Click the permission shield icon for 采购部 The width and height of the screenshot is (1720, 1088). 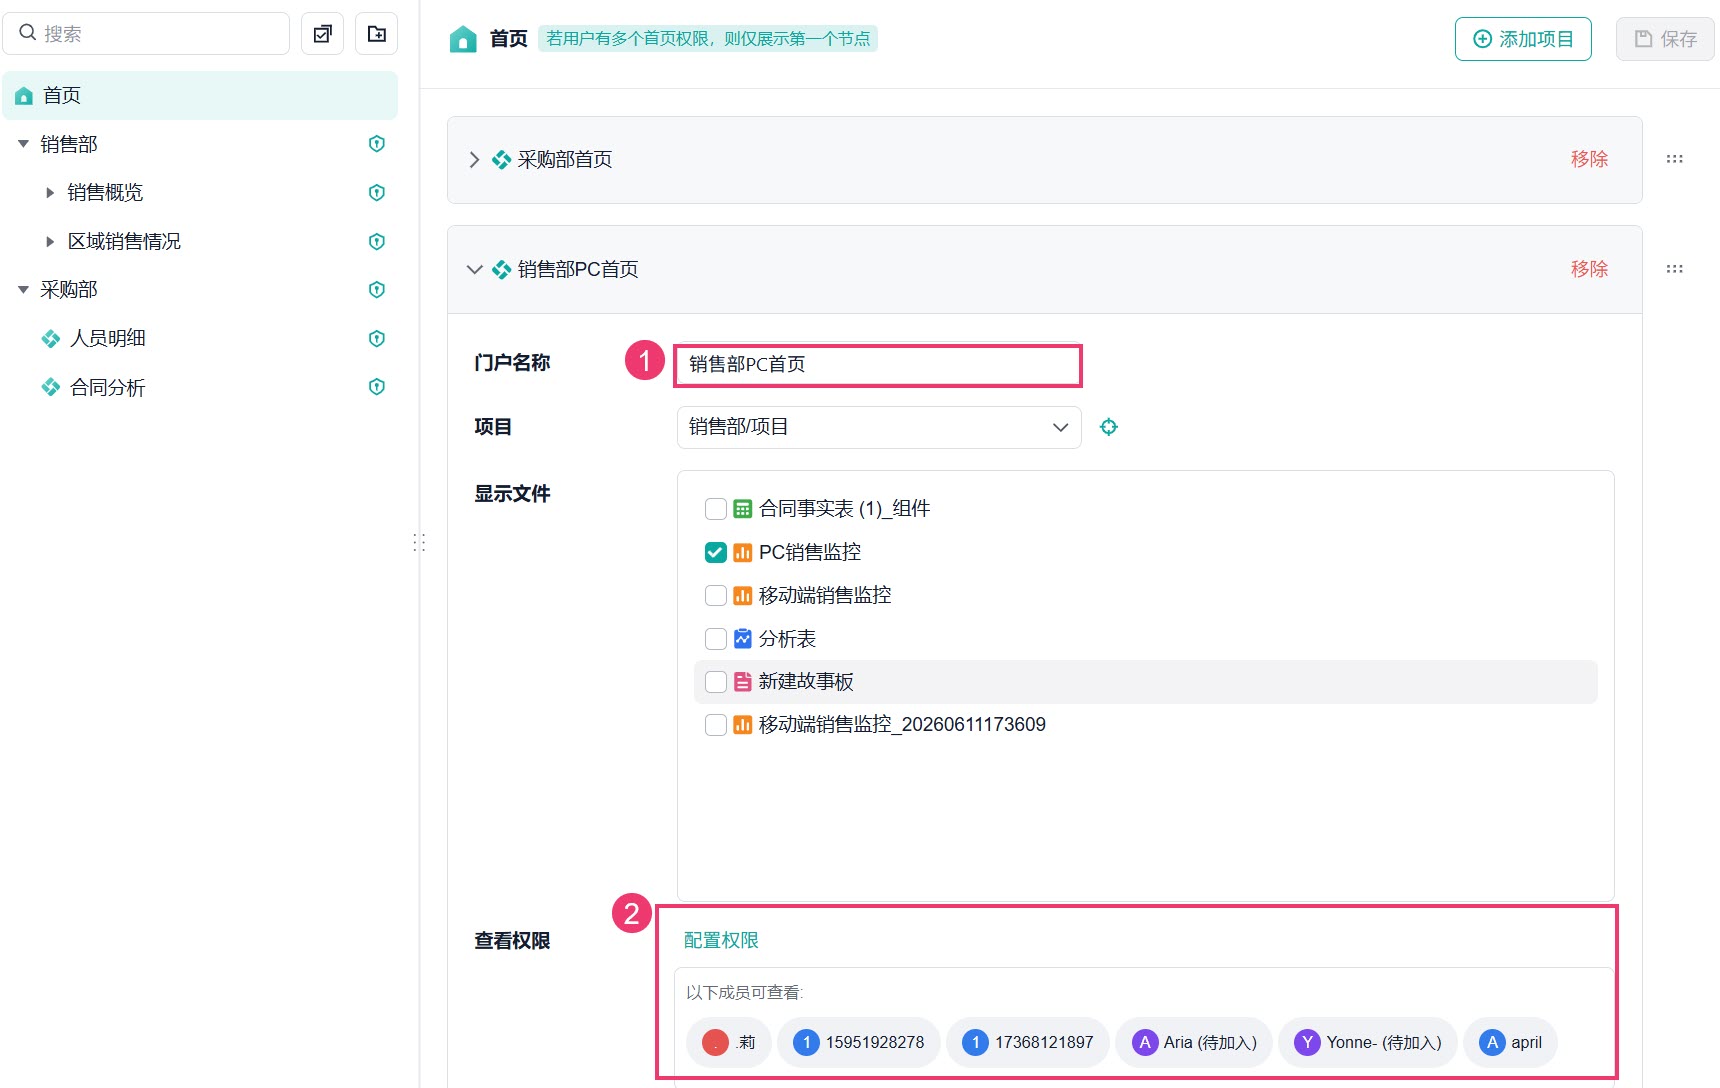click(377, 290)
